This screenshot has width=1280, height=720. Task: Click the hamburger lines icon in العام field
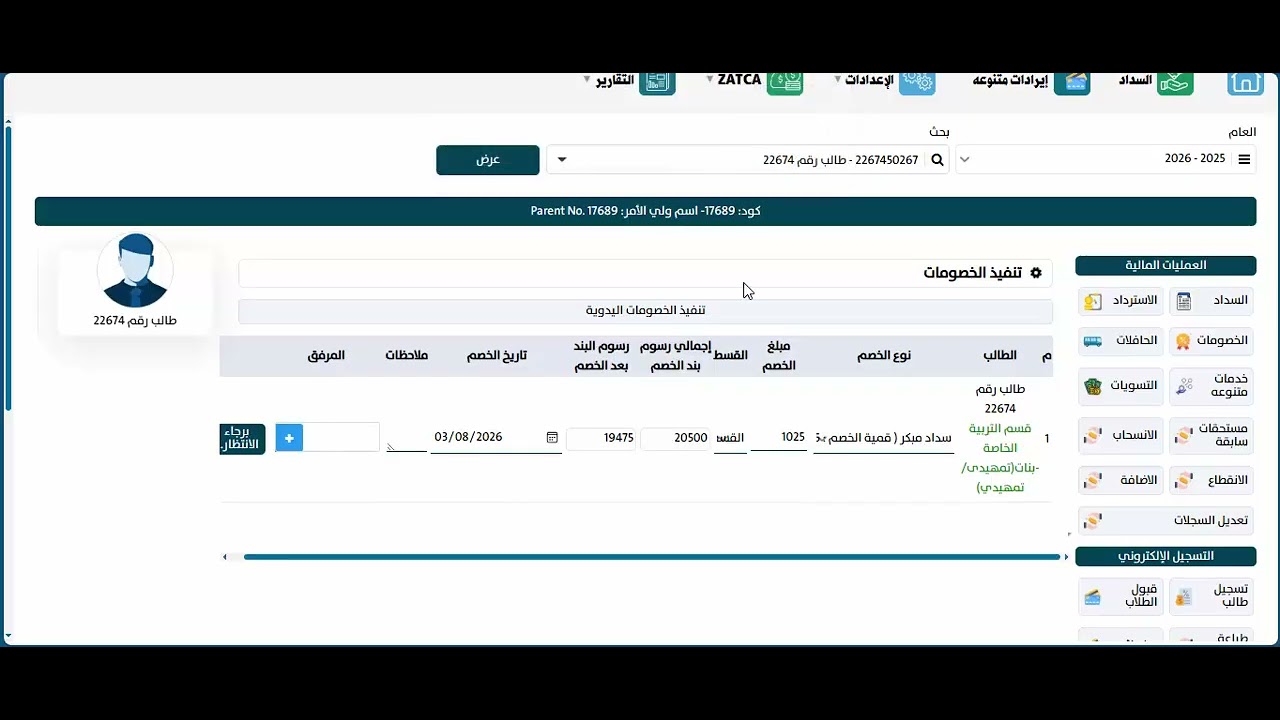click(x=1244, y=160)
